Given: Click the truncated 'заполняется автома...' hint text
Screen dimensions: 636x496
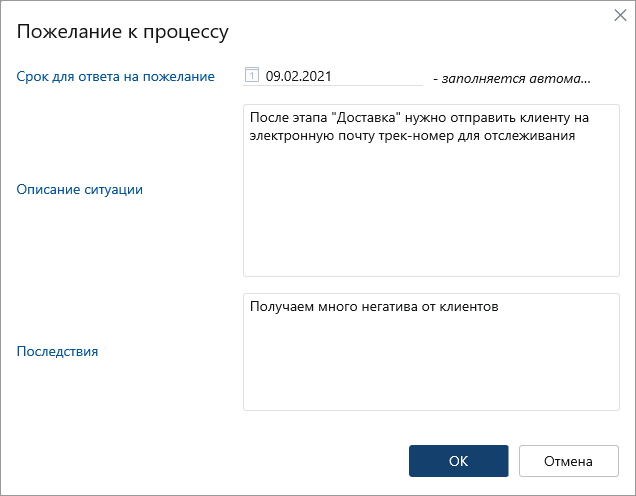Looking at the screenshot, I should 511,77.
